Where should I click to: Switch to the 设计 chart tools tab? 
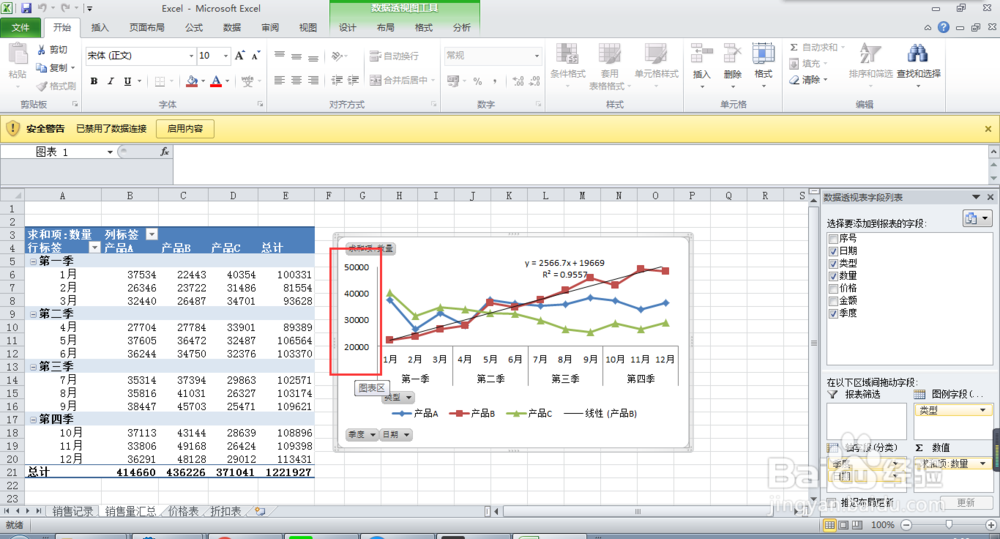click(x=348, y=27)
